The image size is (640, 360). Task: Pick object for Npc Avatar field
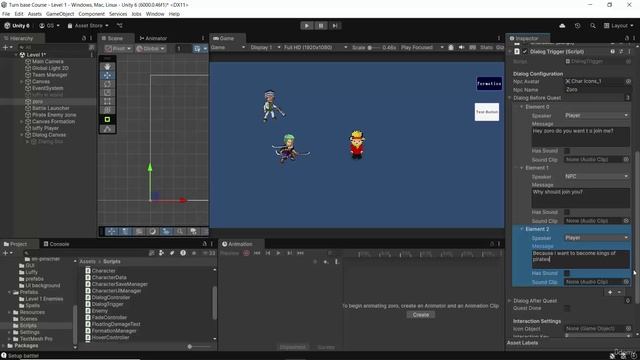click(x=628, y=81)
